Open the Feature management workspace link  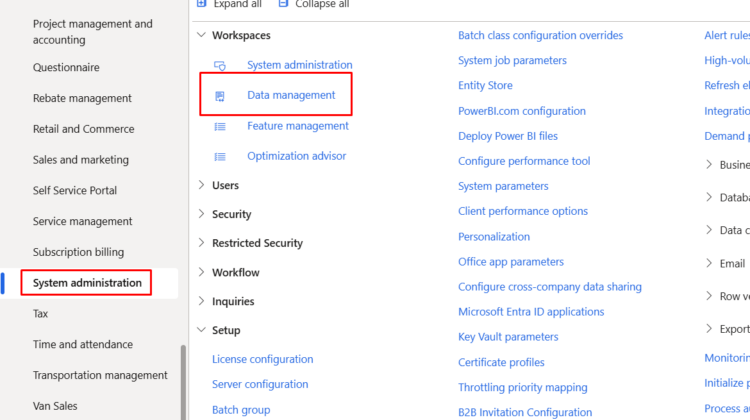(x=298, y=126)
